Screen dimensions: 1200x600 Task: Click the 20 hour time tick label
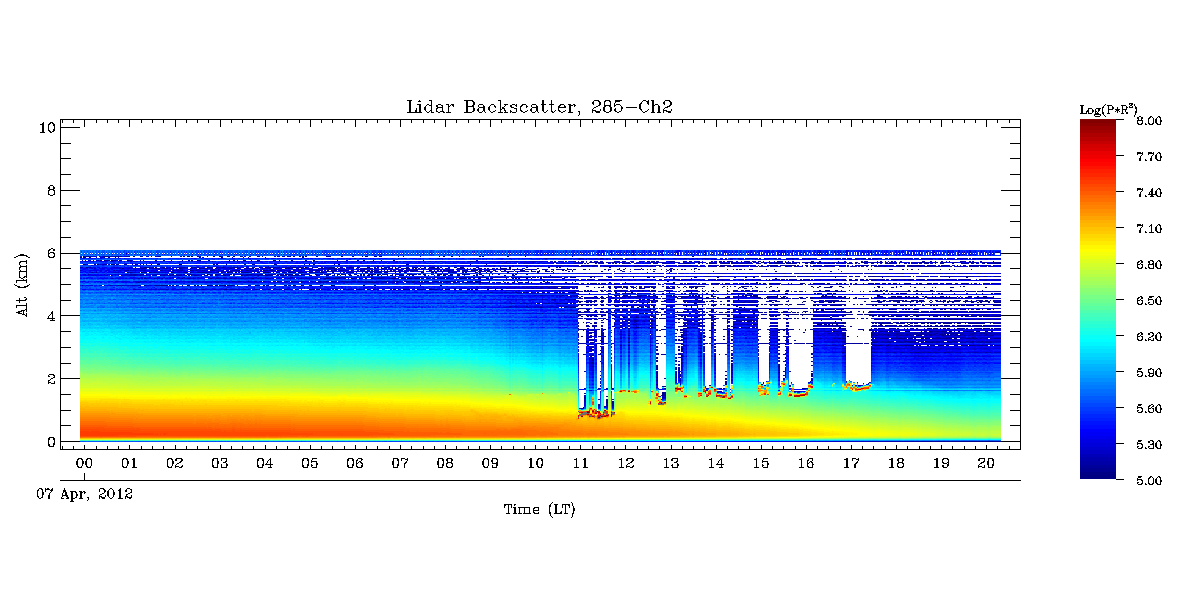[986, 464]
